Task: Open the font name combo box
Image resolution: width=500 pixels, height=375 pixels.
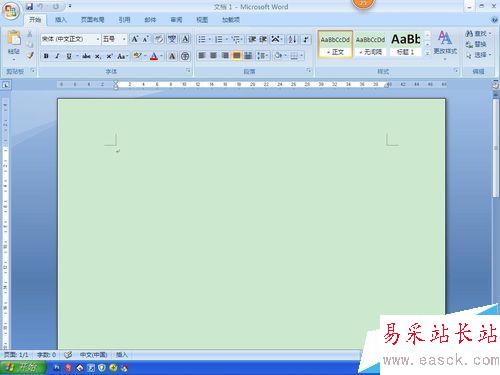Action: (x=71, y=39)
